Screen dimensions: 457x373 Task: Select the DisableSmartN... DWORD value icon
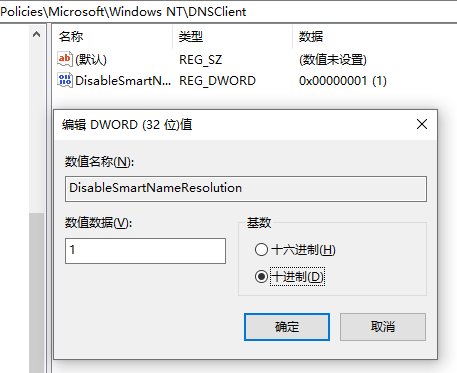(x=65, y=80)
